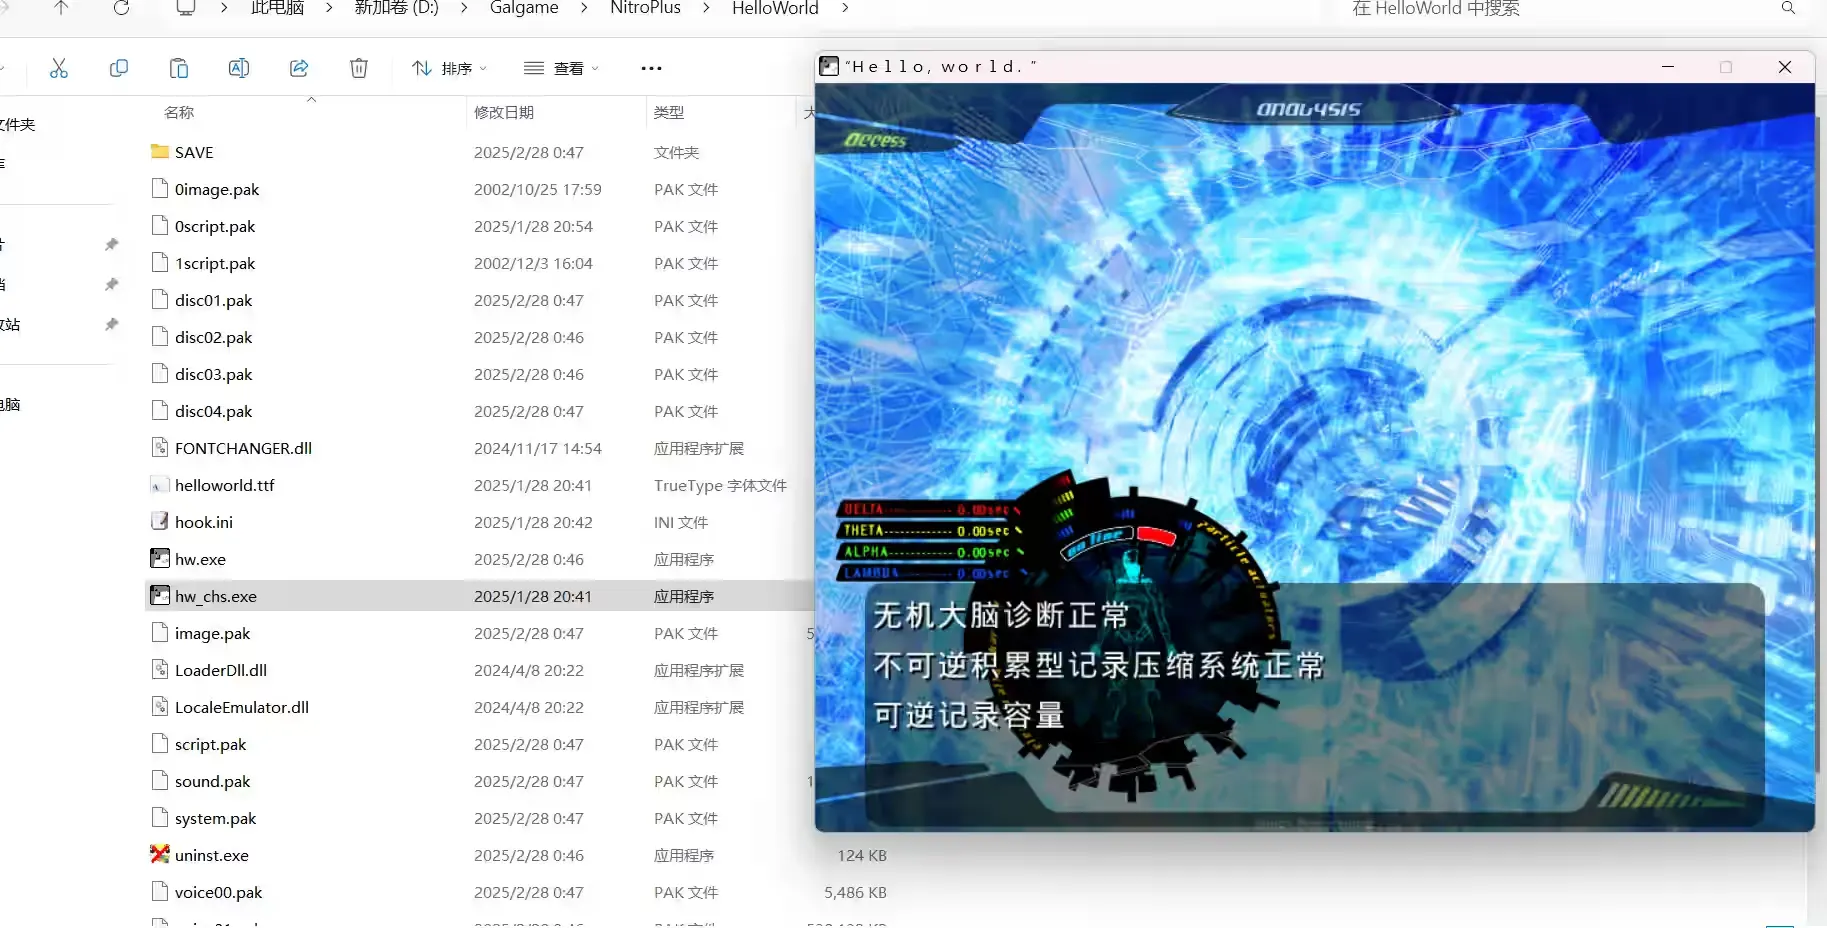Viewport: 1827px width, 928px height.
Task: Click the Rename icon in Explorer toolbar
Action: point(239,68)
